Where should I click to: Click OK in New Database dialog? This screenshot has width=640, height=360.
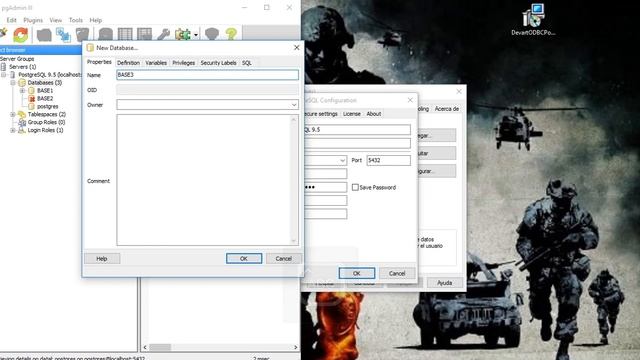(244, 258)
